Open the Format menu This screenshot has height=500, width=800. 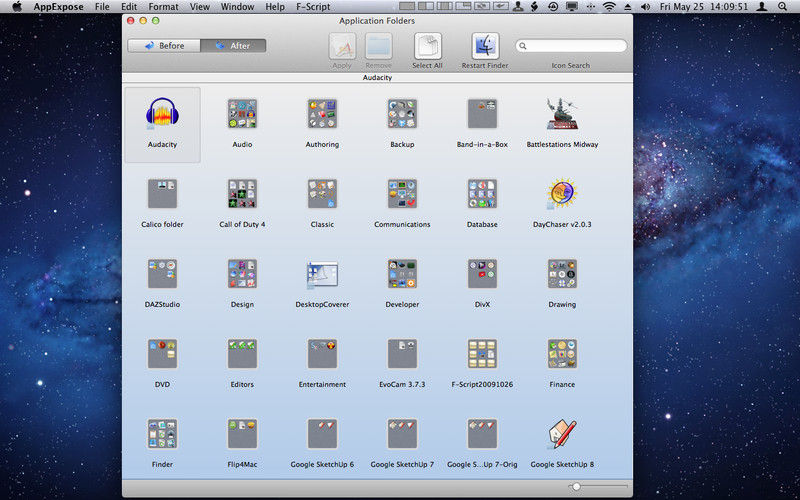tap(163, 7)
